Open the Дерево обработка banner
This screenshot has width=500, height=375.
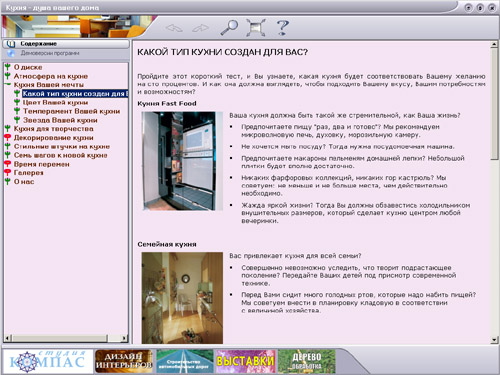point(307,361)
